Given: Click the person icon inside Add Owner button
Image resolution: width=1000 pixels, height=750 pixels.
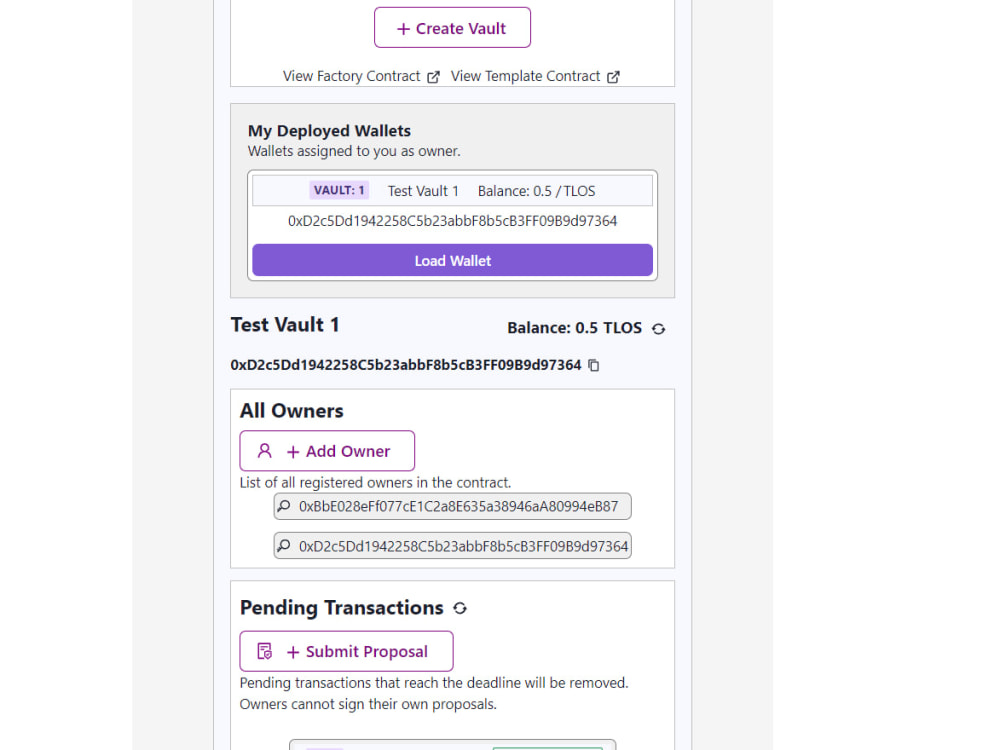Looking at the screenshot, I should tap(263, 450).
